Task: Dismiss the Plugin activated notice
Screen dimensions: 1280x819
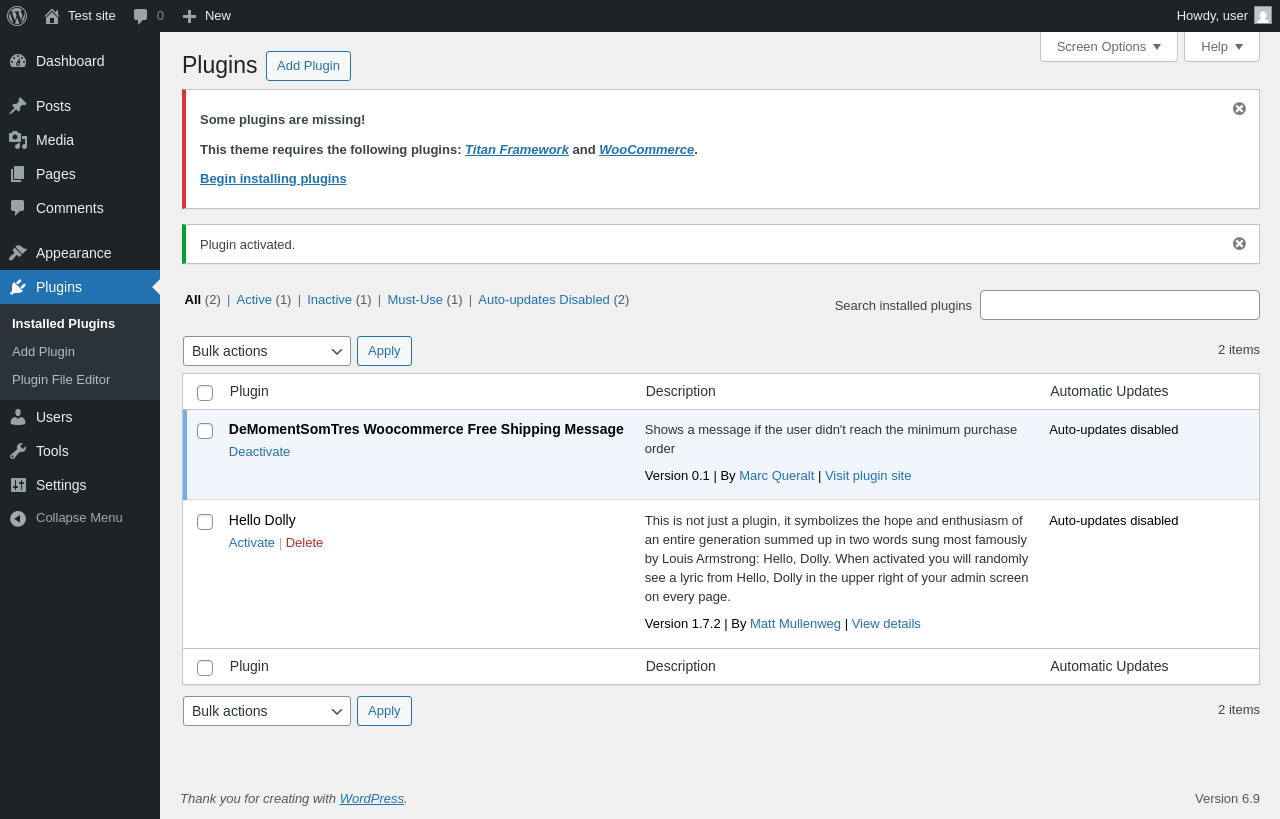Action: pos(1239,244)
